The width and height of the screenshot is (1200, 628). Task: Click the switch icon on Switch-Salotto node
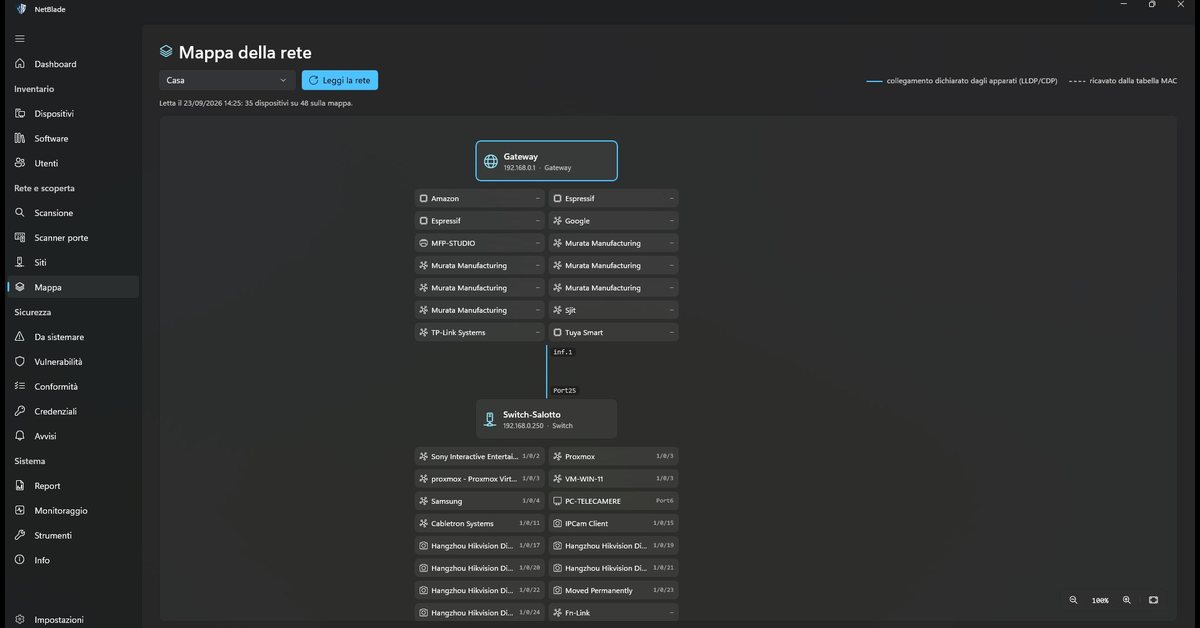point(490,419)
